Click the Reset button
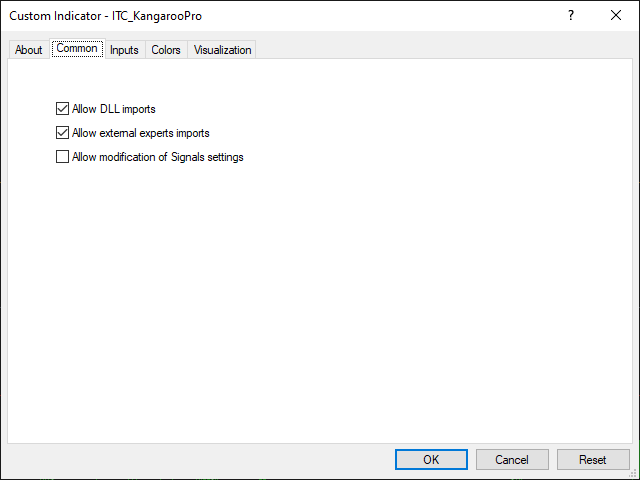Screen dimensions: 640x480 coord(592,460)
